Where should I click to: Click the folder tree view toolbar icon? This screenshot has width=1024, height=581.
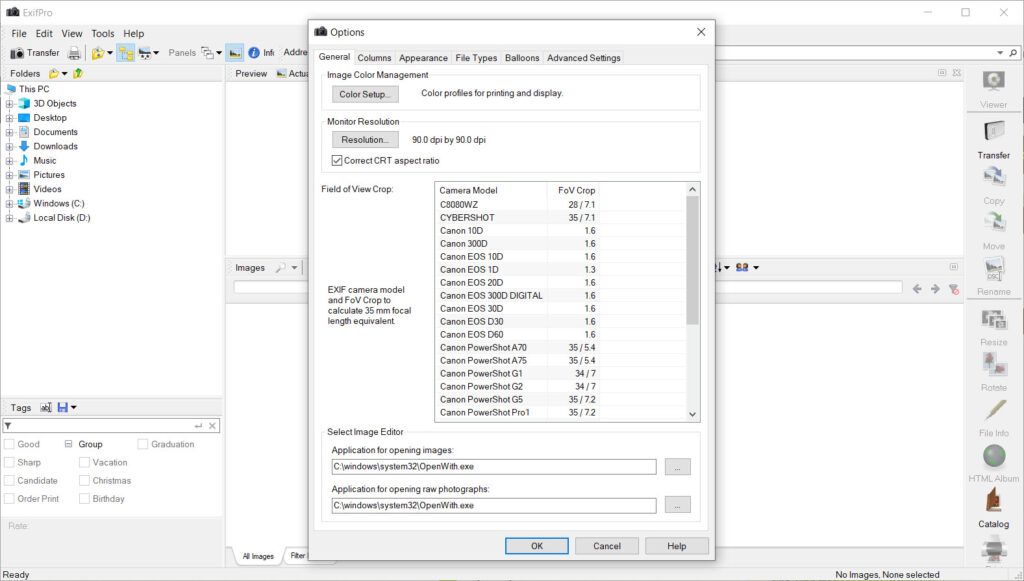125,53
